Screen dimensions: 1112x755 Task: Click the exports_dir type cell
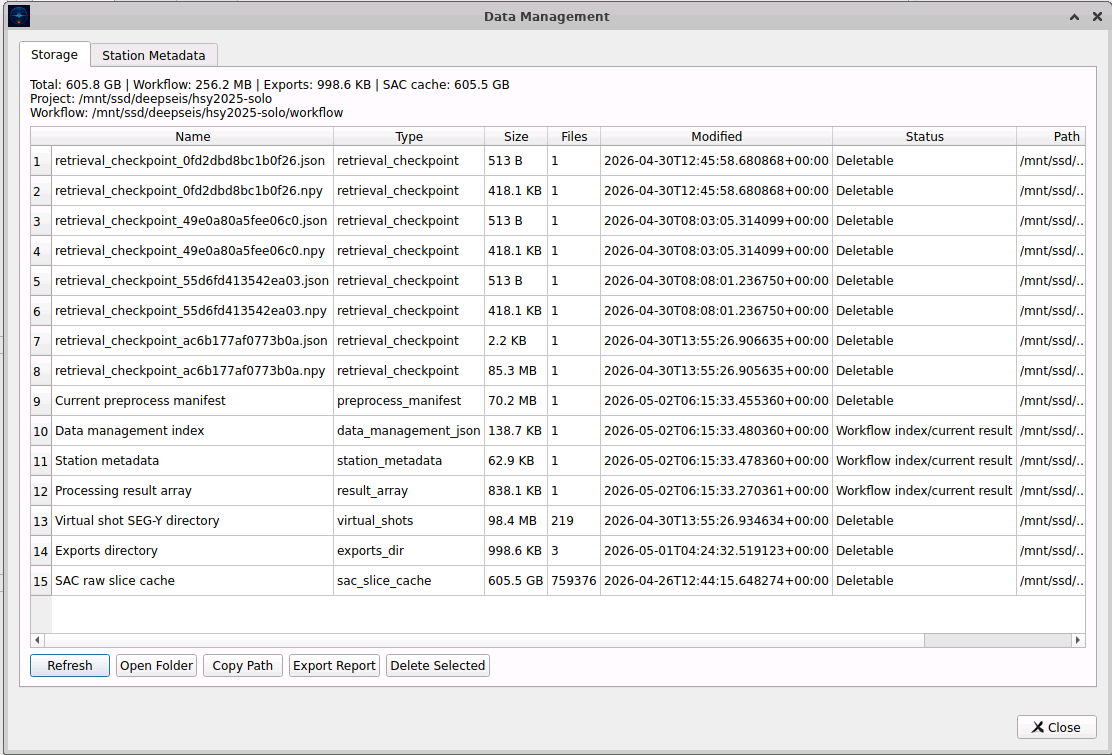click(409, 551)
